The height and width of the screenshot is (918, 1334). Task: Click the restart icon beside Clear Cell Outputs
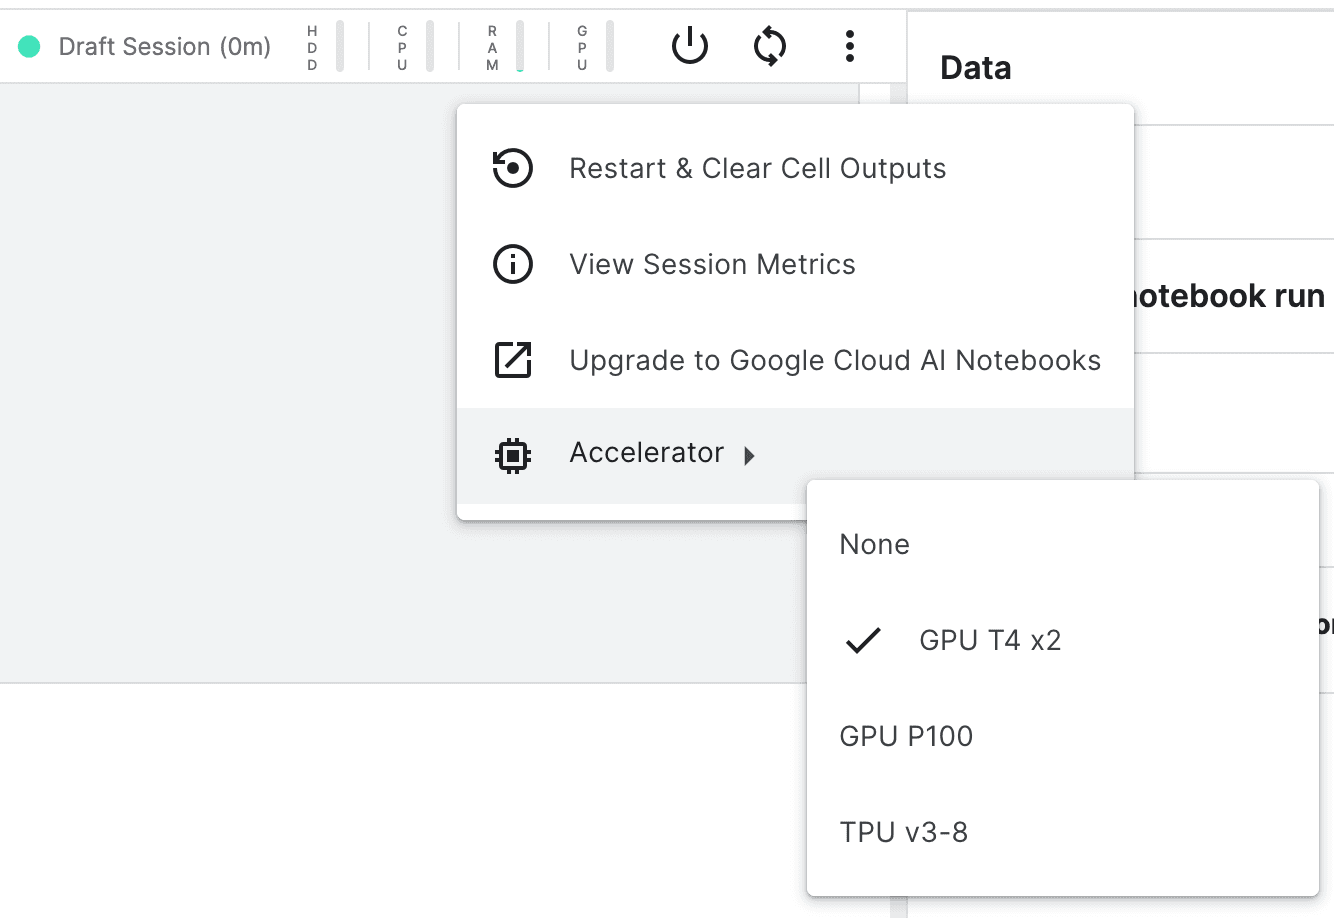513,168
